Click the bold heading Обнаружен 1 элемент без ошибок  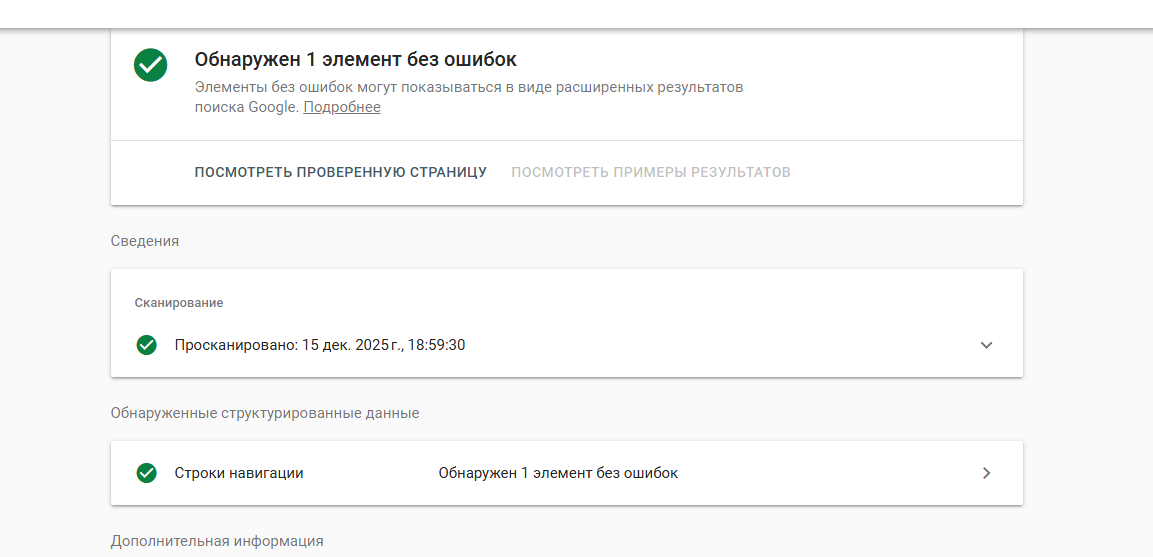point(355,60)
